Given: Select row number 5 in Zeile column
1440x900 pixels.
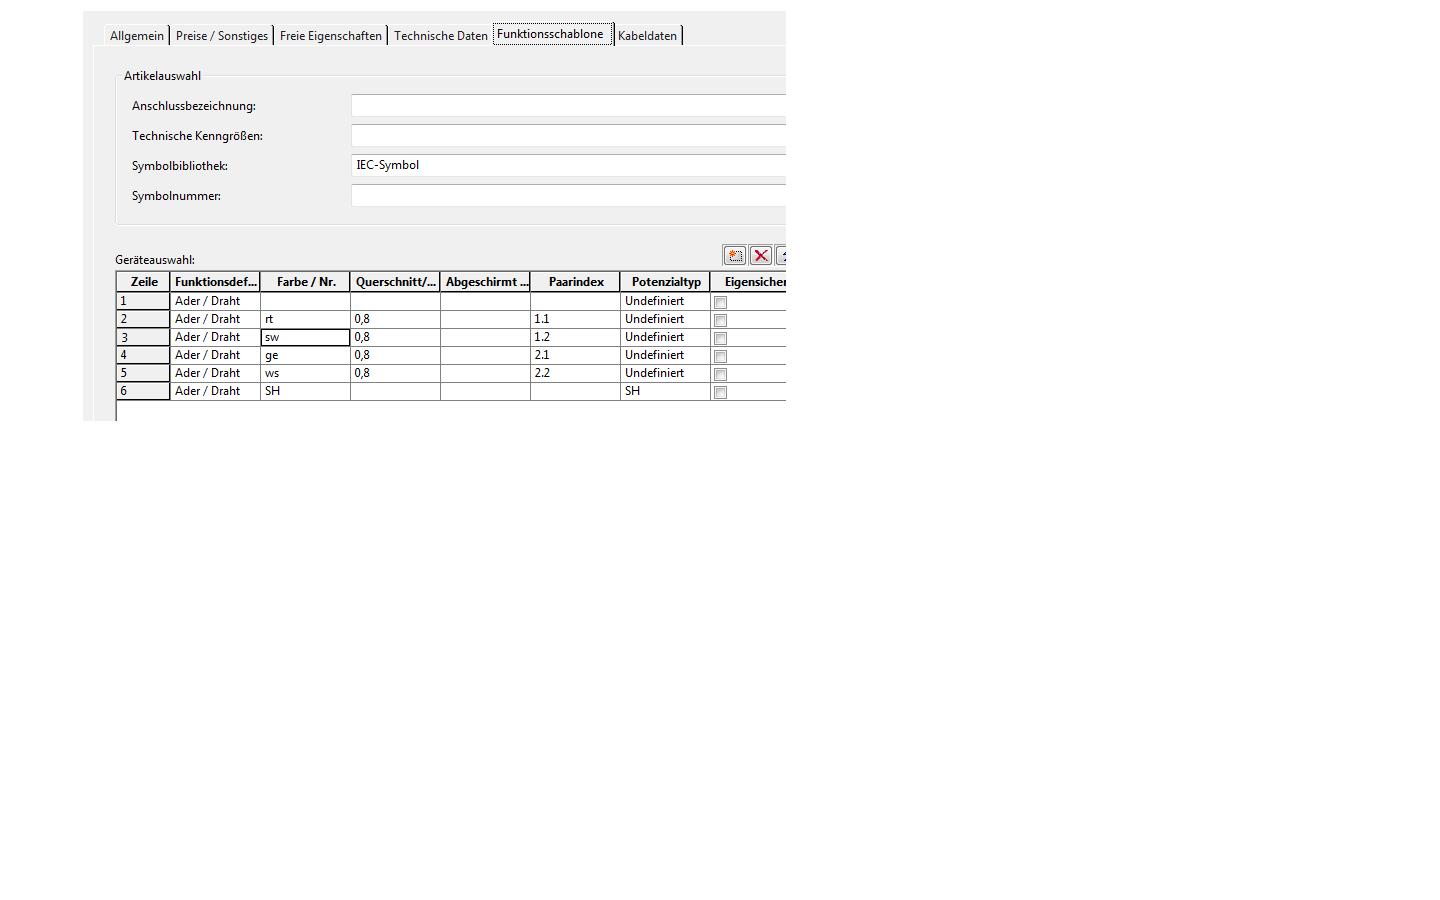Looking at the screenshot, I should (143, 373).
